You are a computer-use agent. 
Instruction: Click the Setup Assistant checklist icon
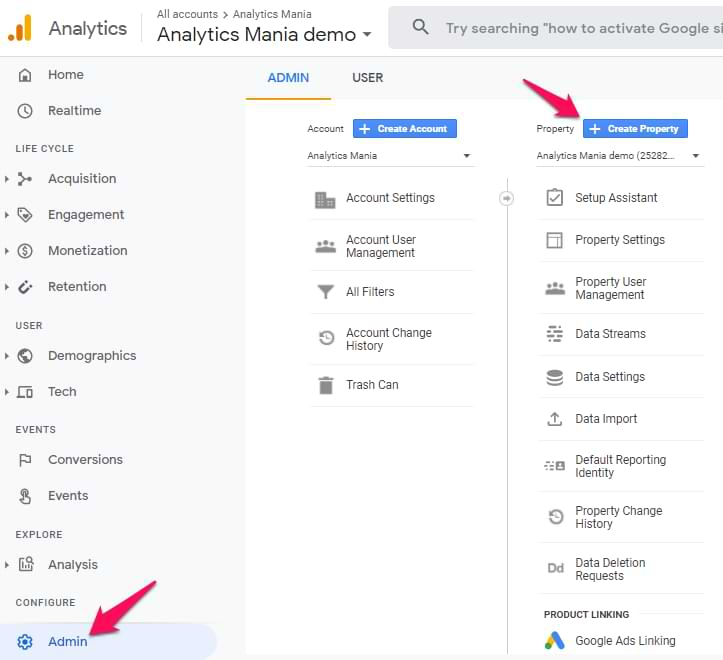pos(555,198)
